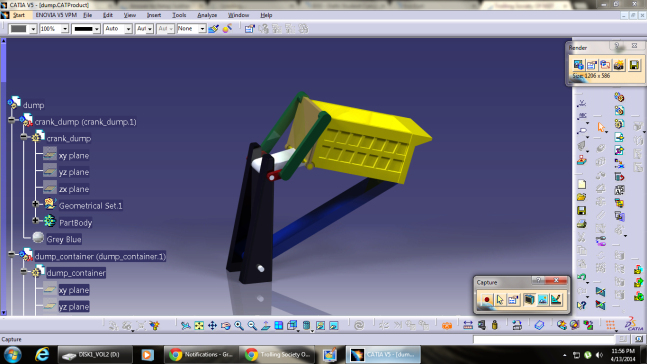Select yz plane under crank_dump
647x364 pixels.
[x=74, y=172]
